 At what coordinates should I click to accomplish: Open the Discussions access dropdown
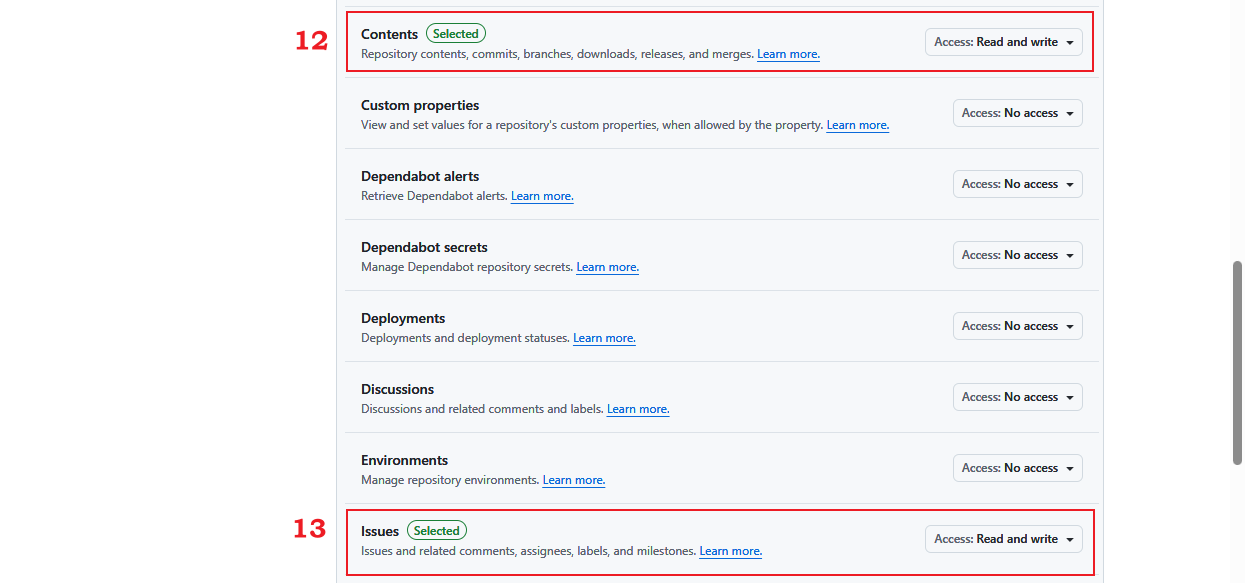click(x=1017, y=397)
